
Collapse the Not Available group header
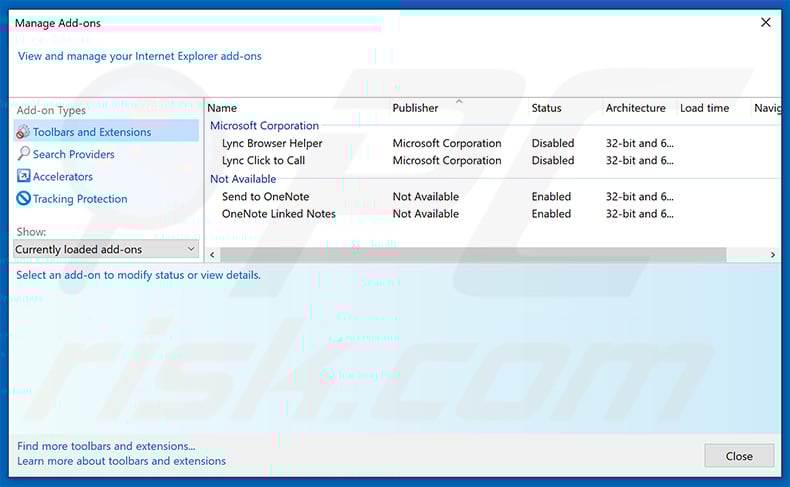pyautogui.click(x=243, y=179)
